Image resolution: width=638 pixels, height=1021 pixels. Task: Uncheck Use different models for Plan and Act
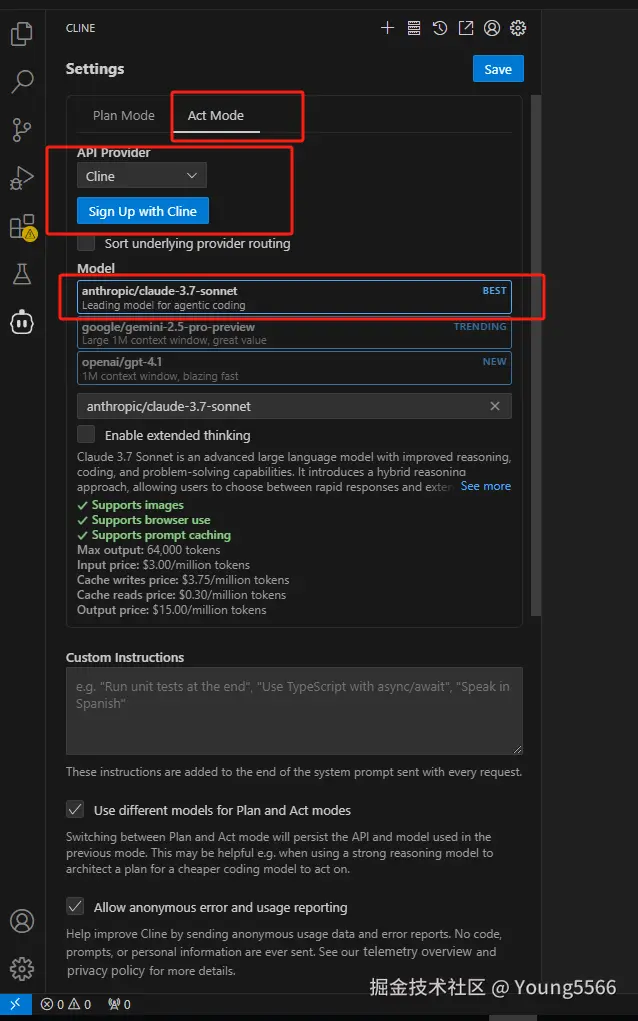click(x=76, y=810)
